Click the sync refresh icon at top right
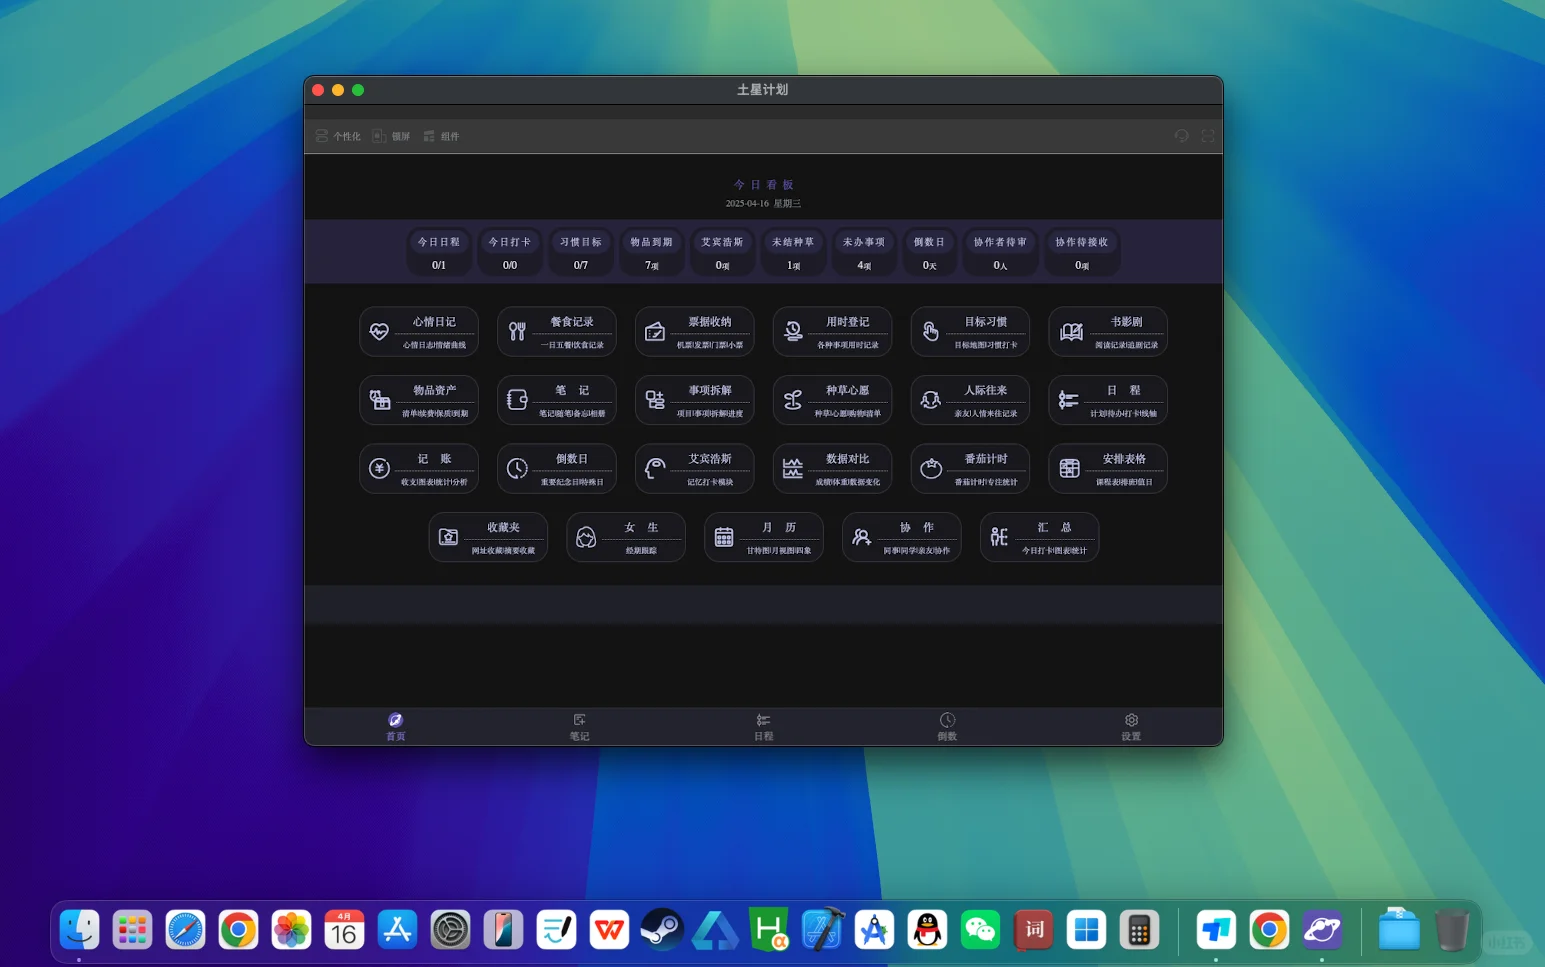This screenshot has height=967, width=1545. (x=1181, y=136)
